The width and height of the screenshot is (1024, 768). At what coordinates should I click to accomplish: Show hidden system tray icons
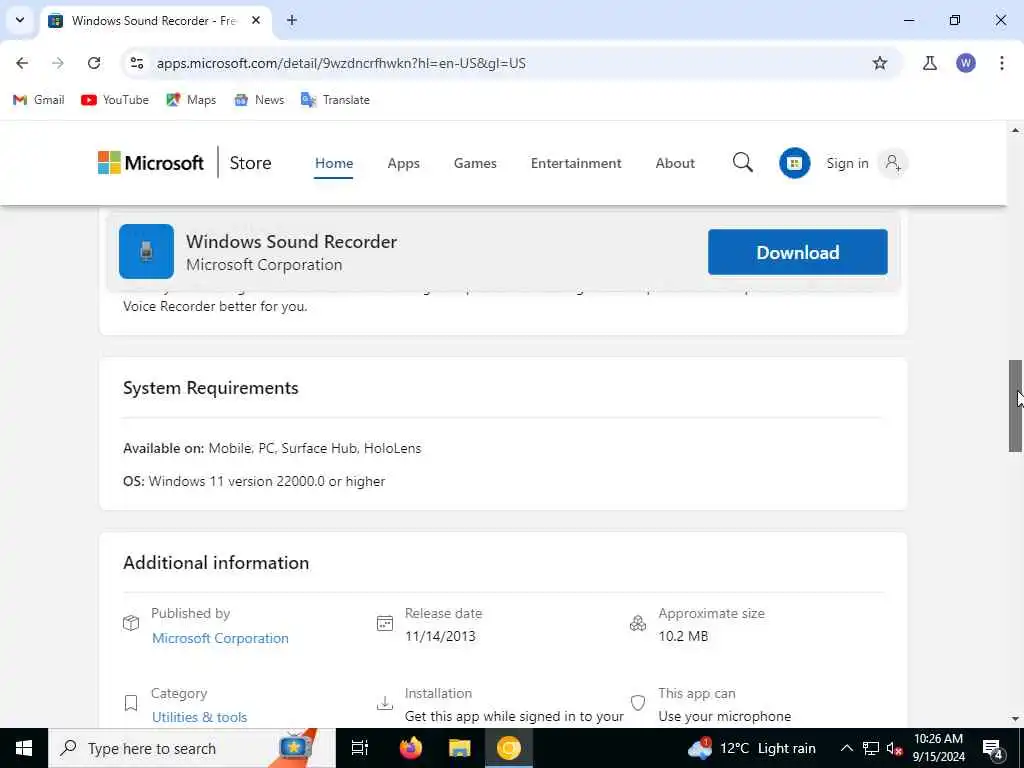pos(846,748)
